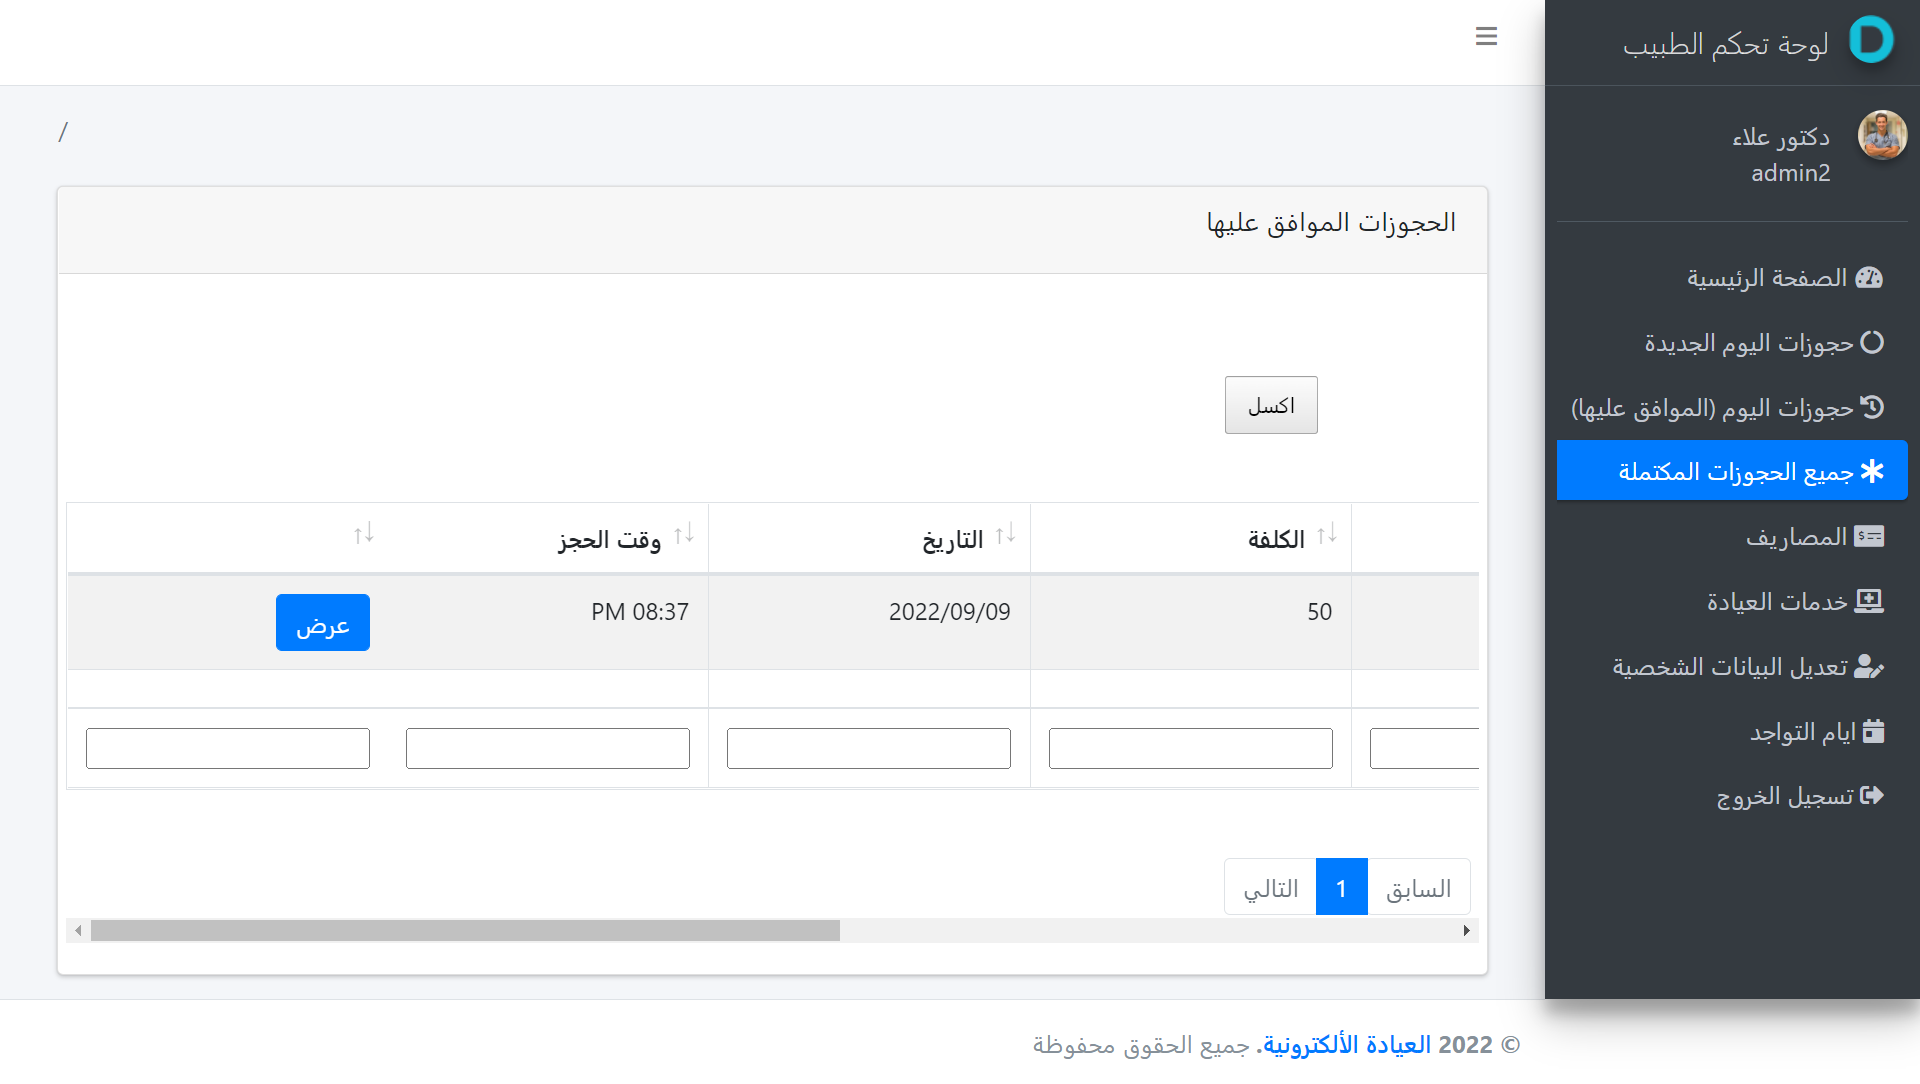Image resolution: width=1920 pixels, height=1084 pixels.
Task: Toggle the hamburger sidebar menu icon
Action: pos(1486,37)
